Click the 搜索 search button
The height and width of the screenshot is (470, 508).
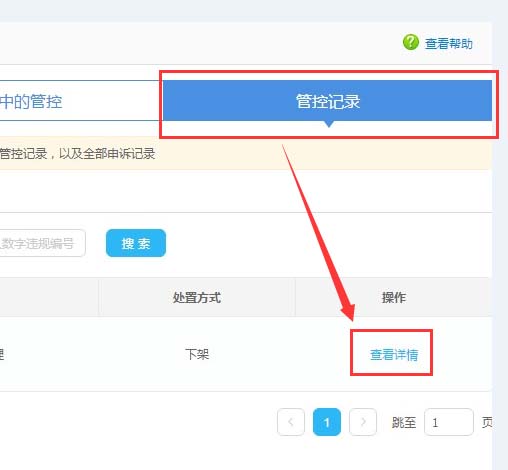click(x=136, y=243)
